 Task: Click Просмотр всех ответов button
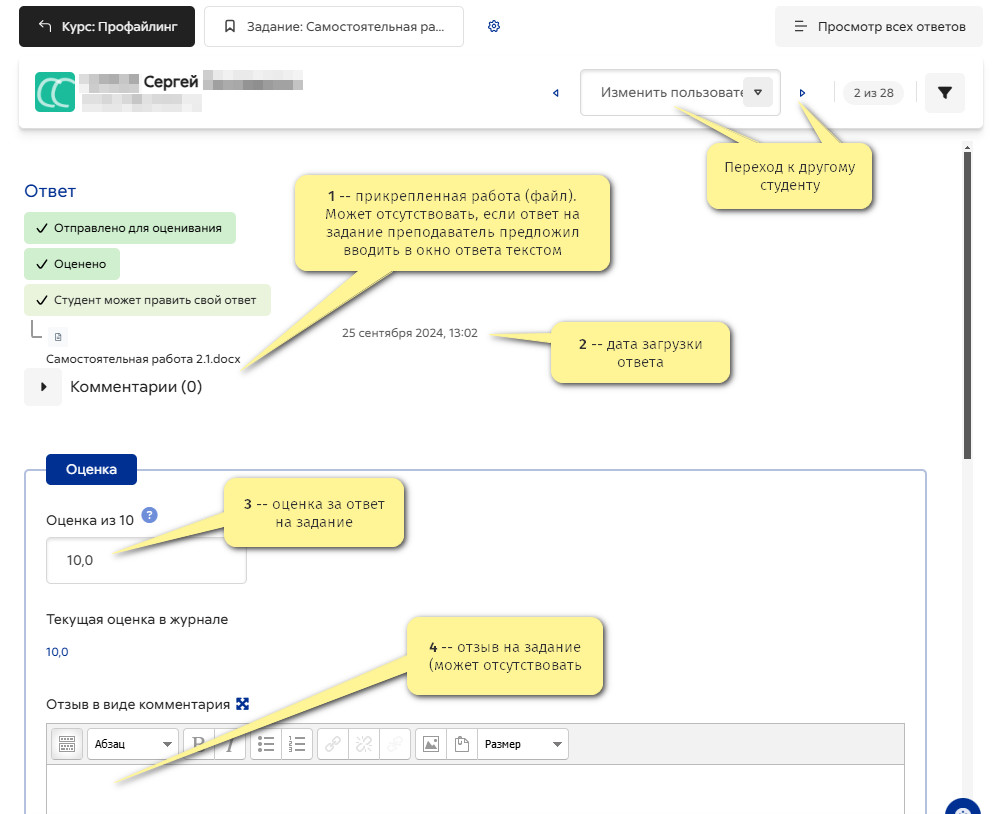pos(879,26)
